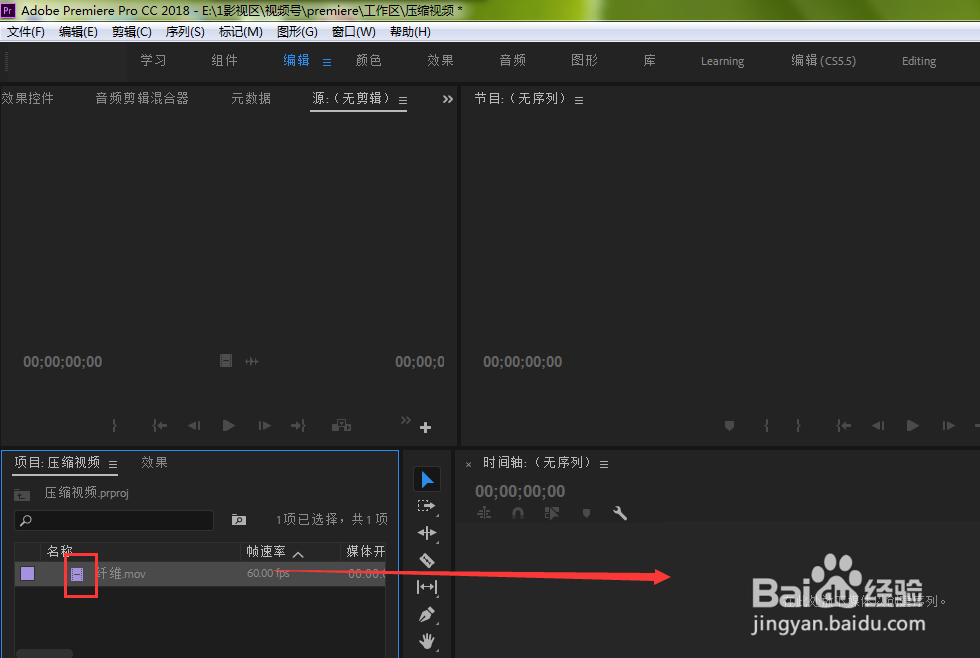Open the 元数据 panel tab
This screenshot has height=658, width=980.
point(251,98)
